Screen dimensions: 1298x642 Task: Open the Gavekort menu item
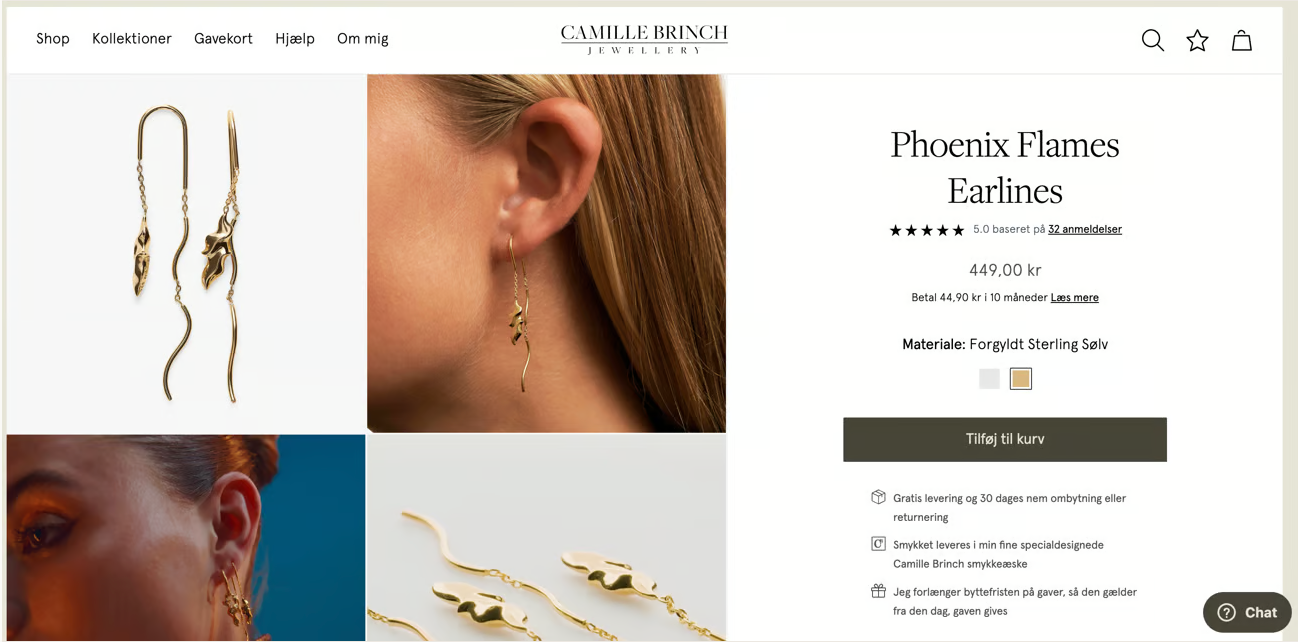click(223, 39)
